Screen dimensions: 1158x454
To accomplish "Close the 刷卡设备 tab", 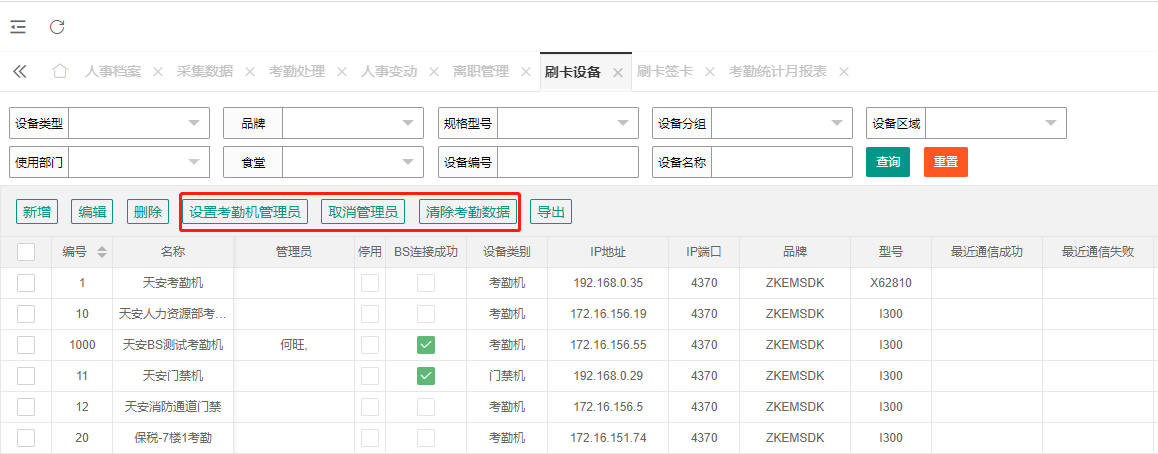I will (618, 72).
